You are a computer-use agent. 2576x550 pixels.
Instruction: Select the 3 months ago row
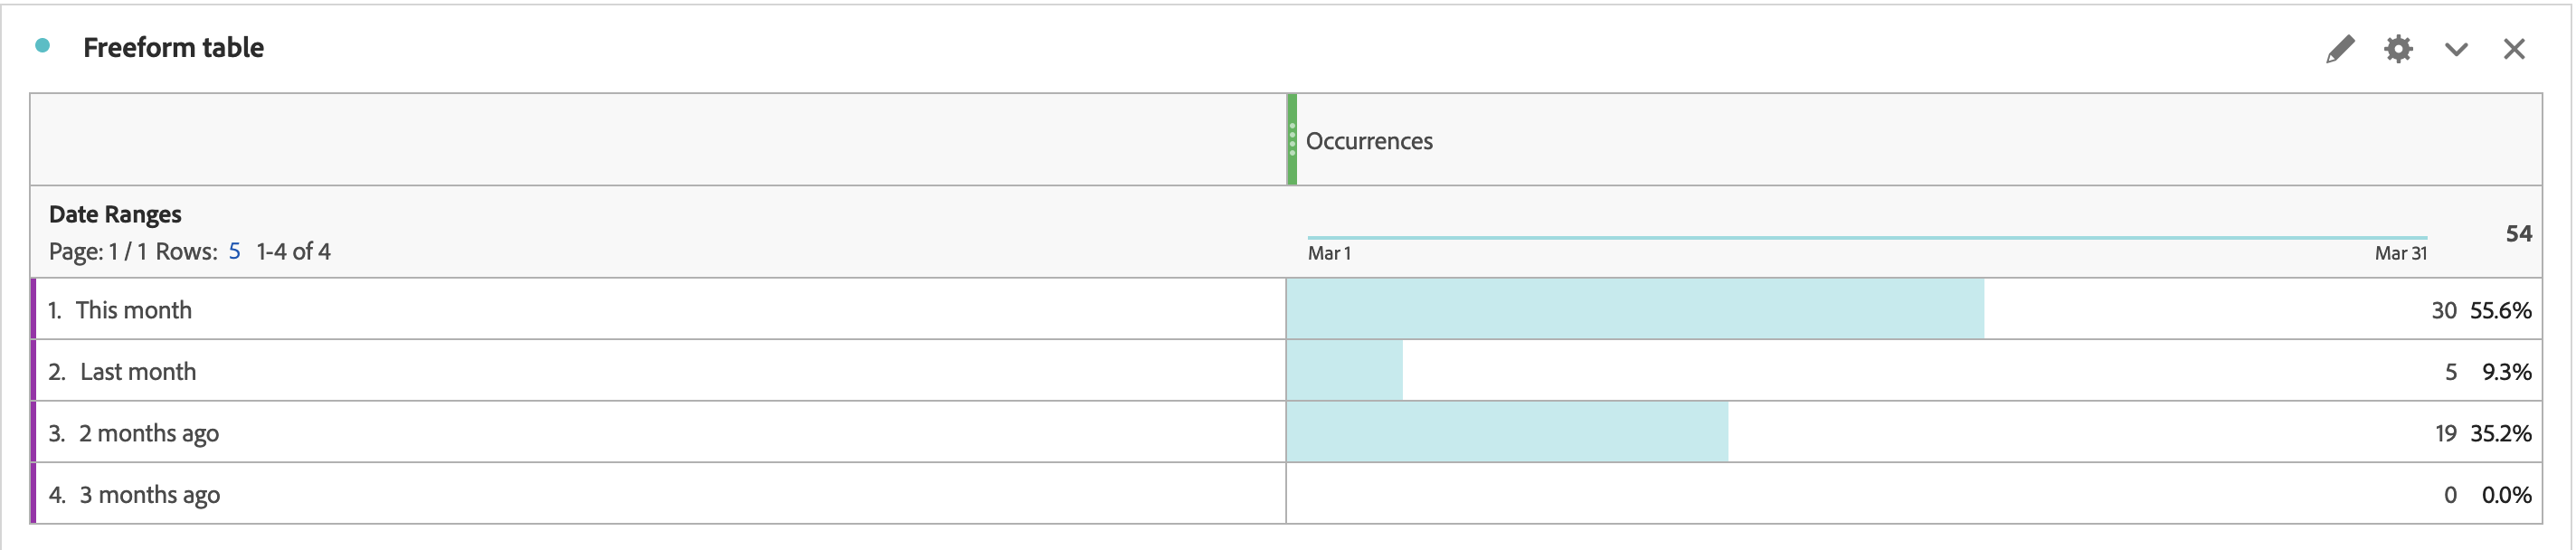tap(149, 495)
